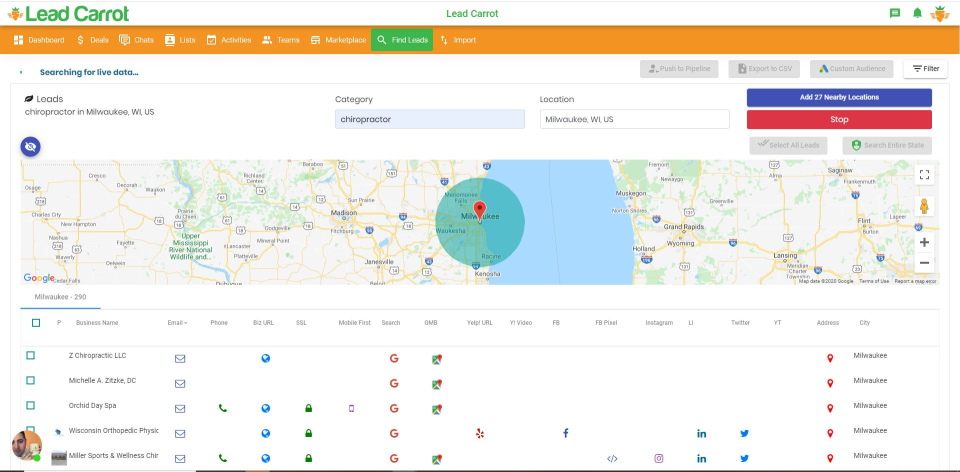Check the Michelle A. Zitzke row checkbox

31,381
